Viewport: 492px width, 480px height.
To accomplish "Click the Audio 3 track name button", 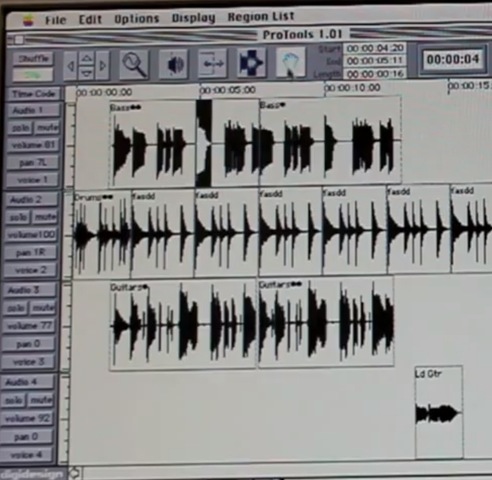I will [x=29, y=290].
